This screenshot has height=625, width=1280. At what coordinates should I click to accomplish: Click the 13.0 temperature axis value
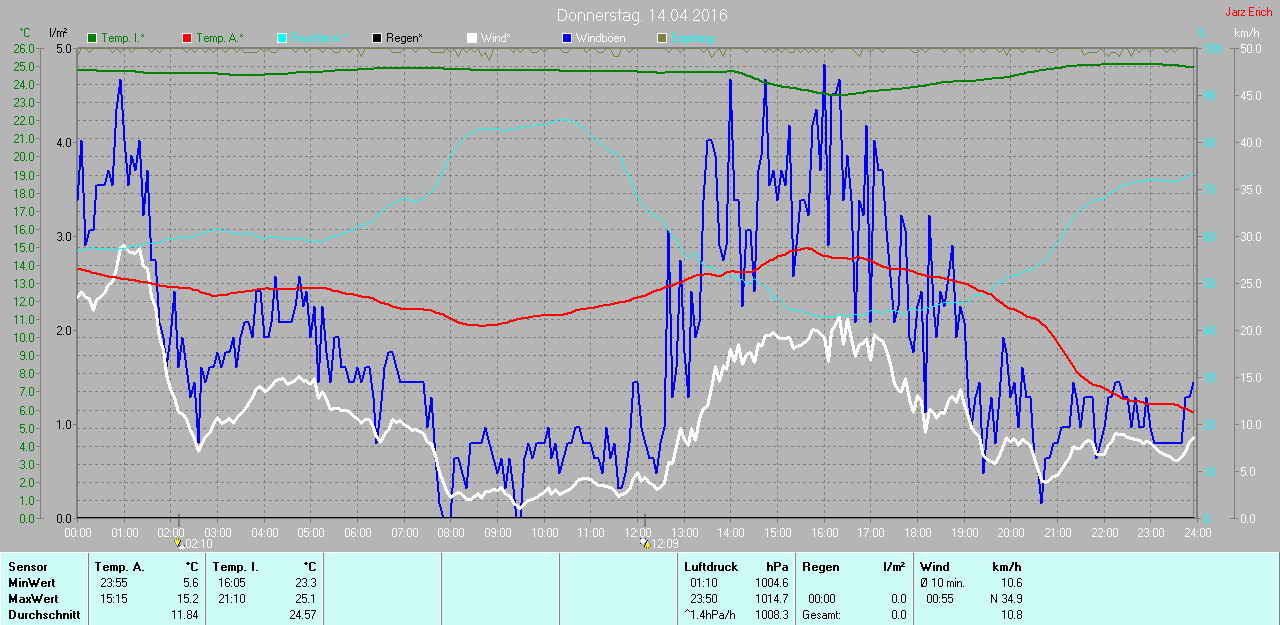click(24, 283)
